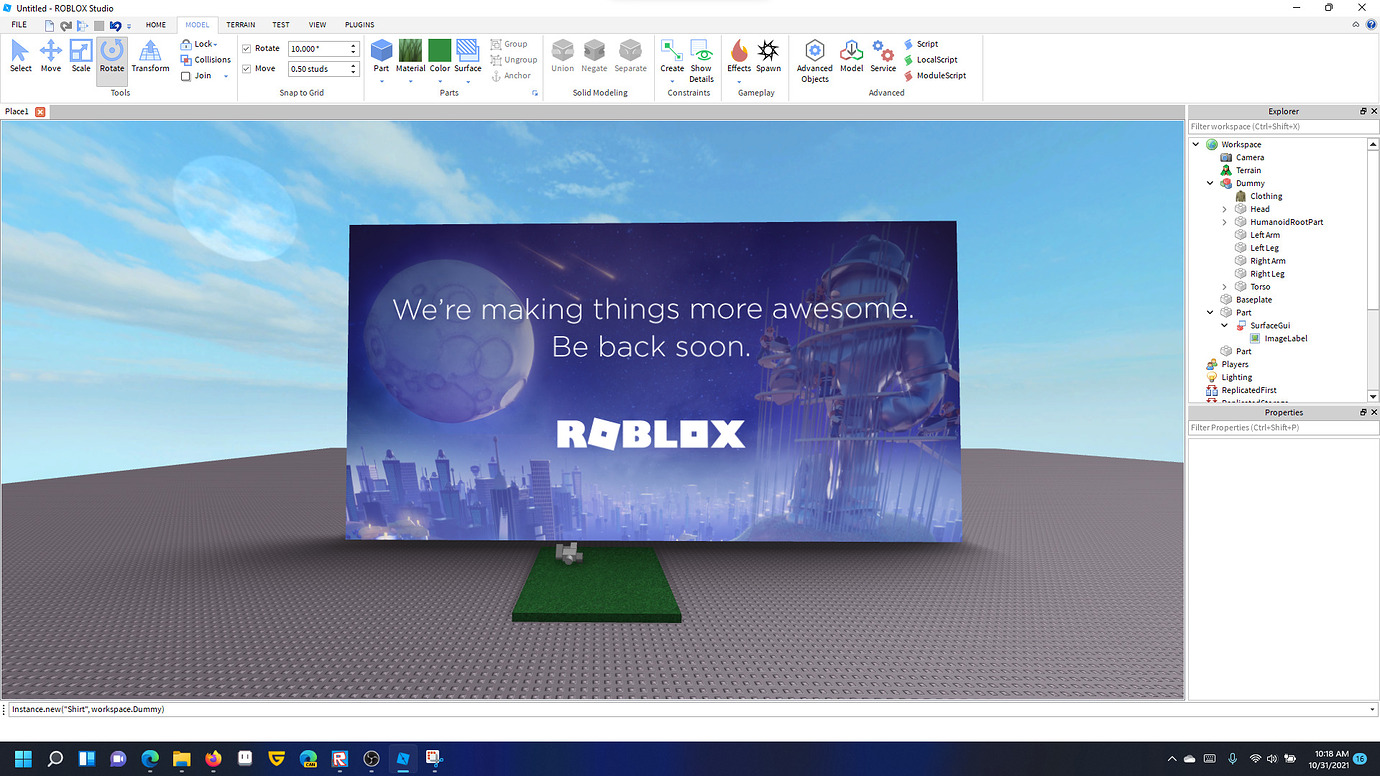Open the PLUGINS ribbon tab
The width and height of the screenshot is (1380, 776).
[x=359, y=25]
